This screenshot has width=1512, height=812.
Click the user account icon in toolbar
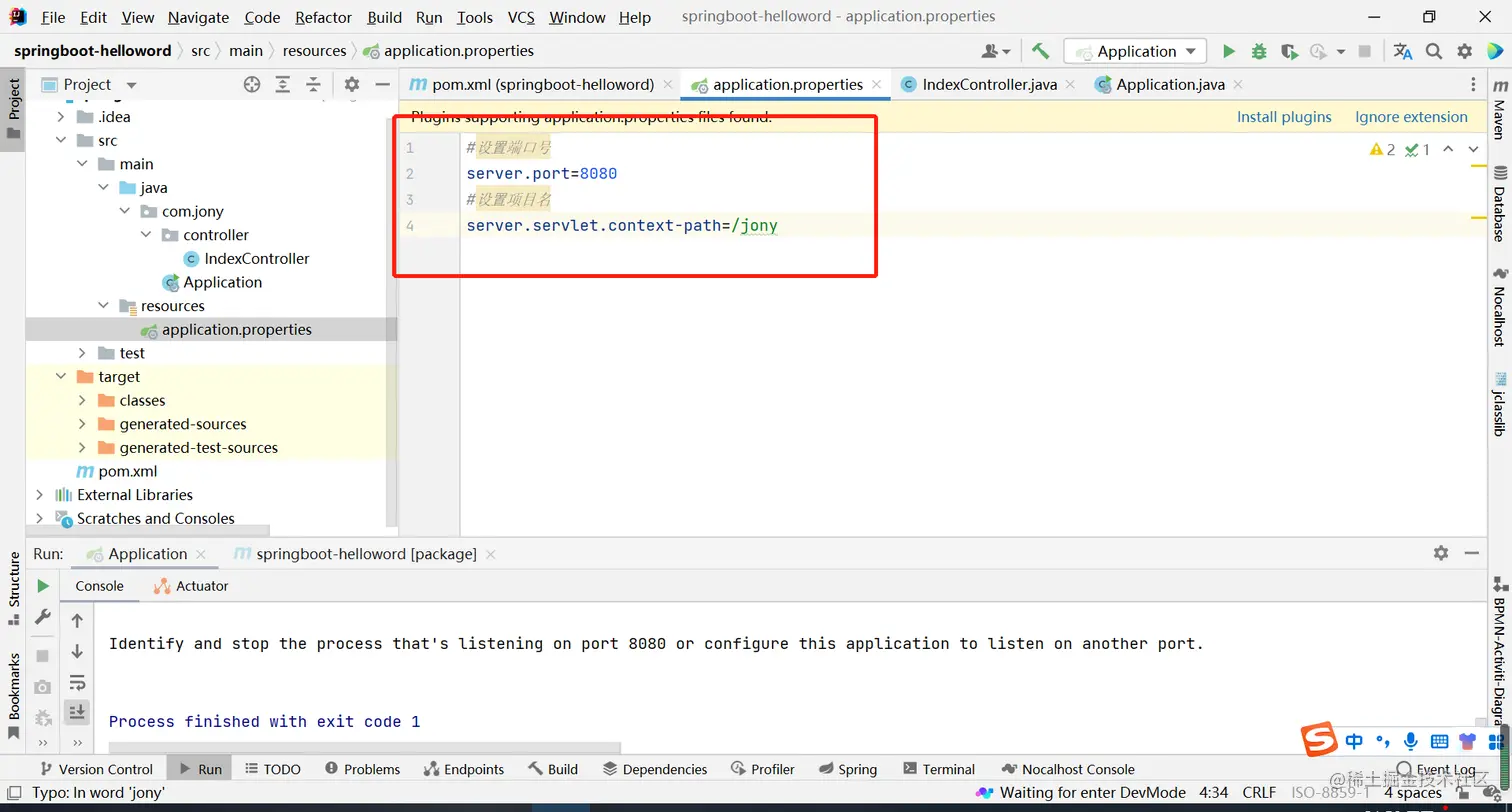click(995, 51)
